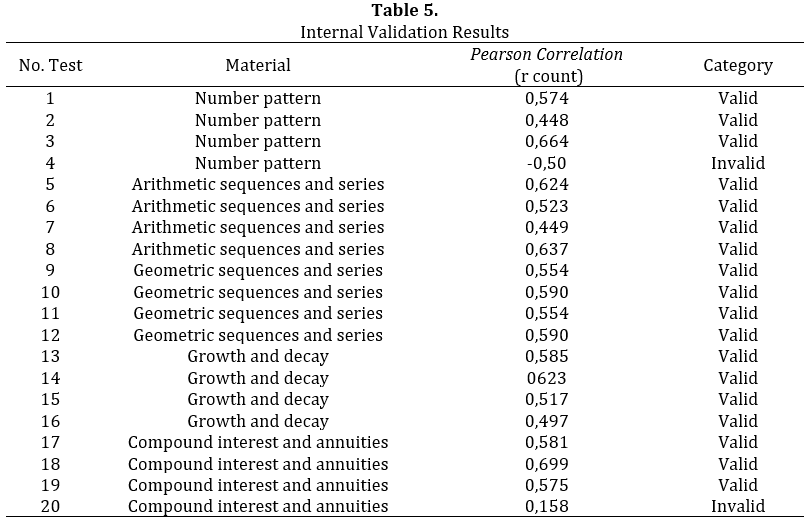810x525 pixels.
Task: Select test number 1 in first column
Action: click(x=50, y=98)
